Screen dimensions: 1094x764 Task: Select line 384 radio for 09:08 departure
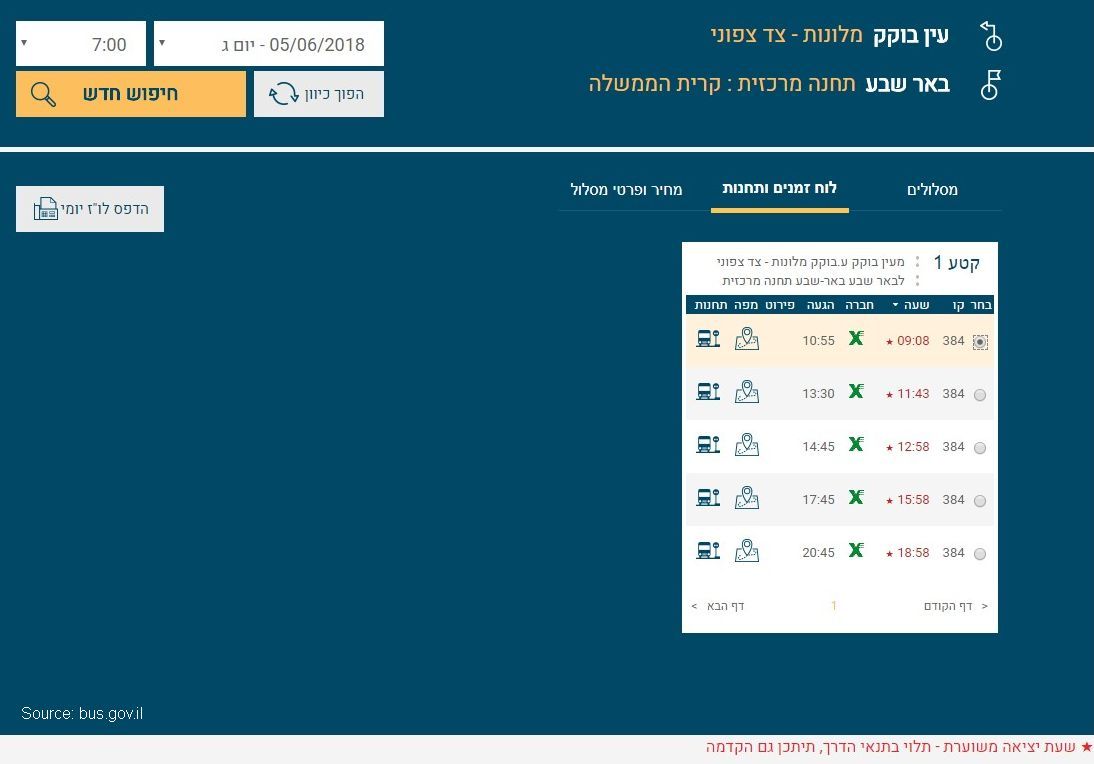[x=980, y=342]
